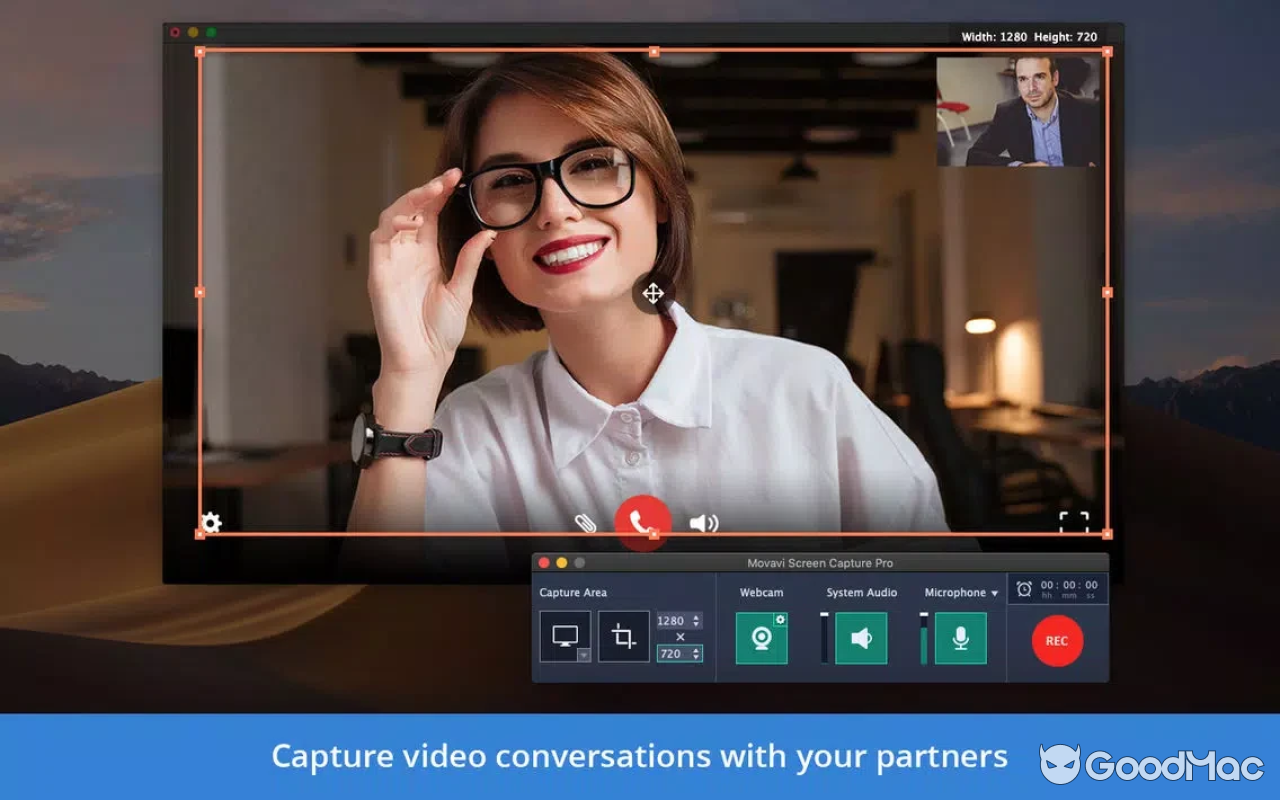Adjust the microphone level slider

[922, 637]
